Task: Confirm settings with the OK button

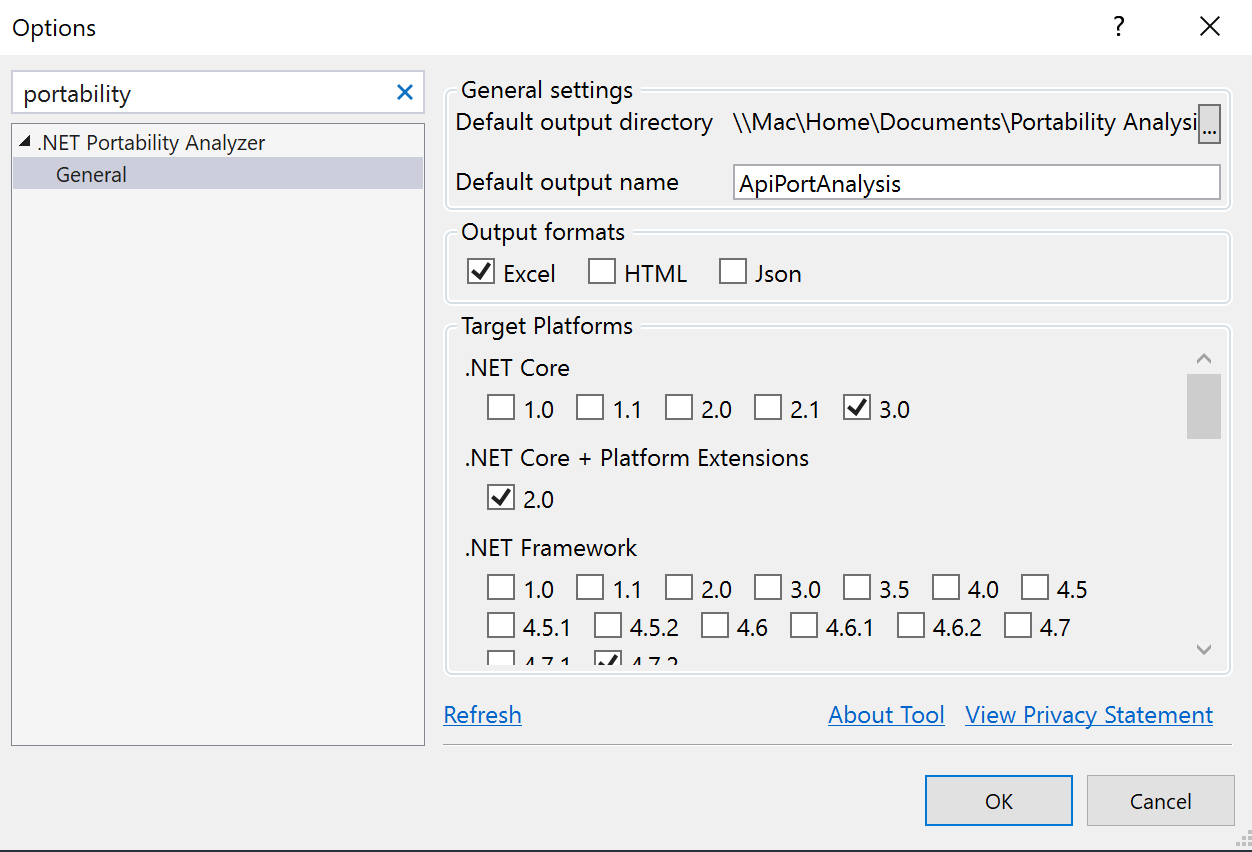Action: 999,801
